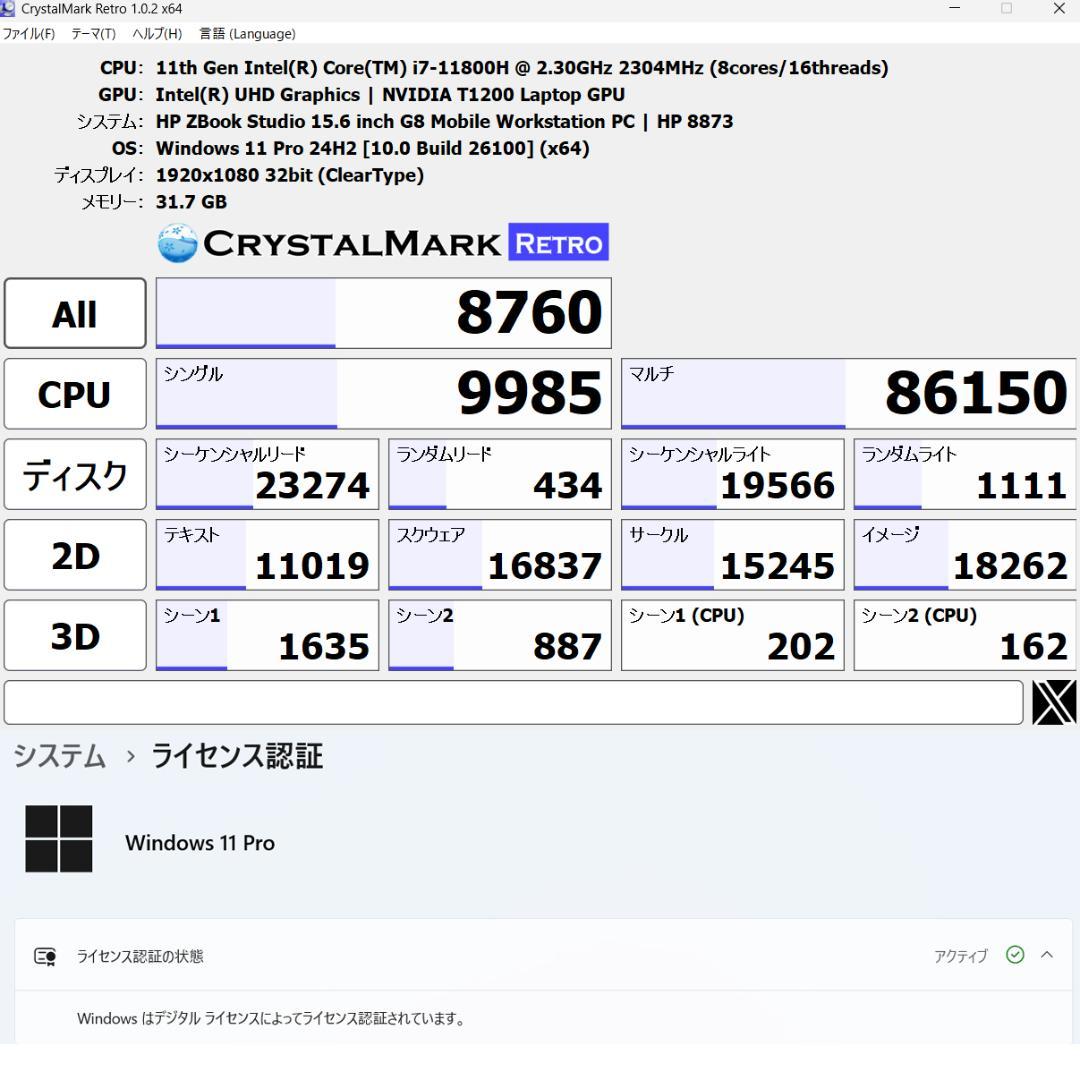Navigate to システム via the breadcrumb

pos(58,757)
